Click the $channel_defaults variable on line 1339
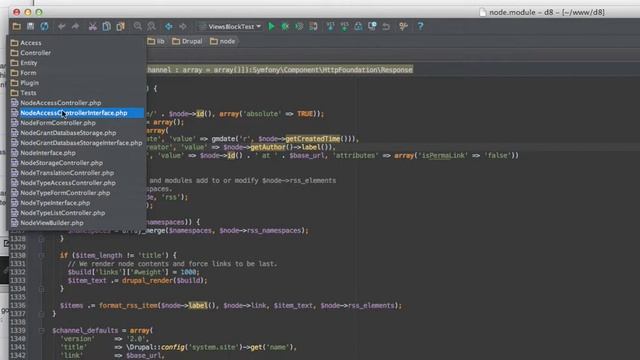The width and height of the screenshot is (640, 360). pyautogui.click(x=85, y=330)
